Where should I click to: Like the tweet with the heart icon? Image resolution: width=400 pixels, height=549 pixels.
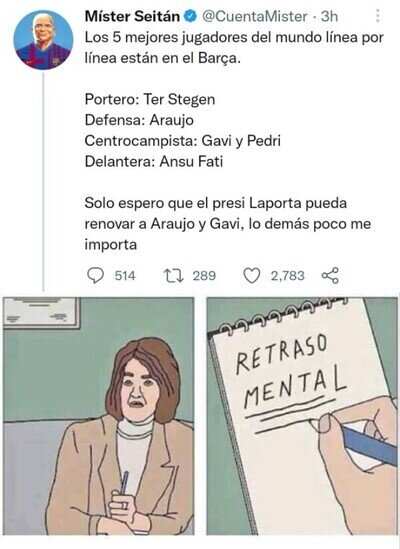(251, 276)
